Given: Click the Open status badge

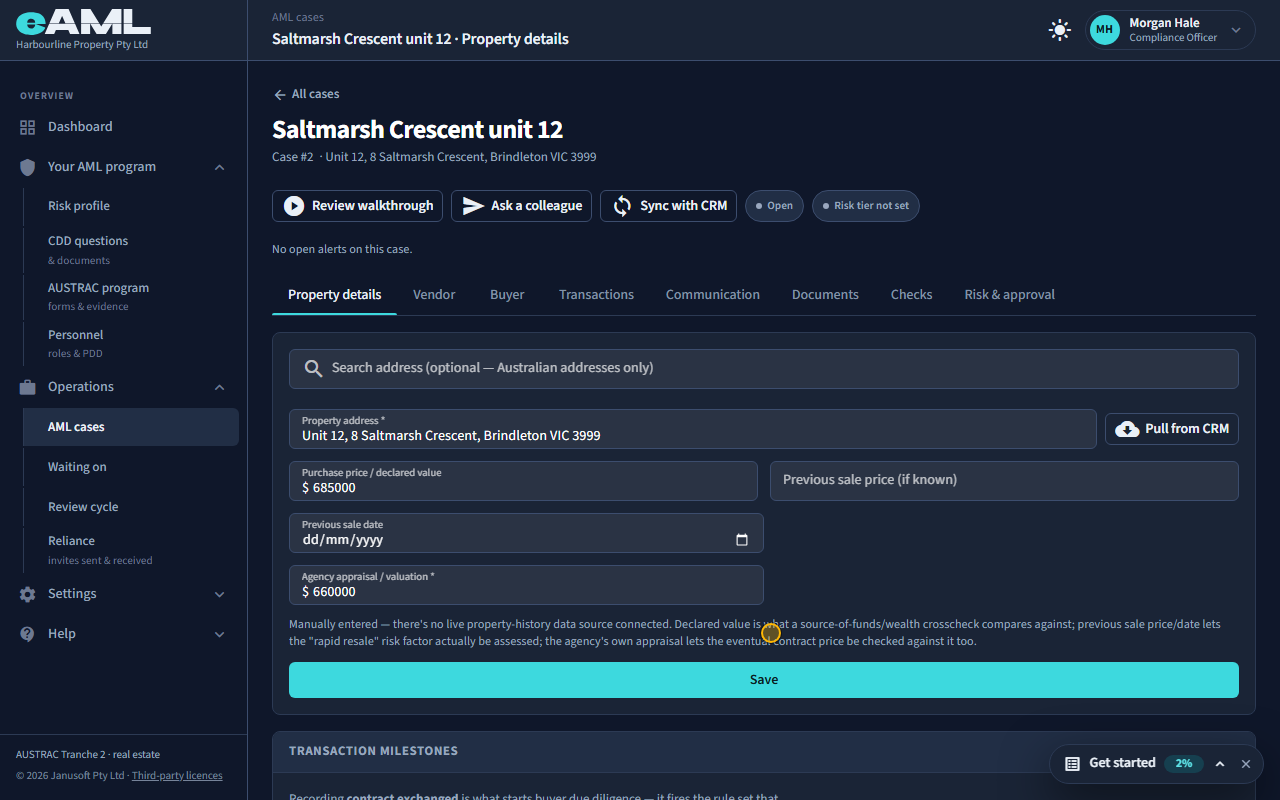Looking at the screenshot, I should (774, 206).
